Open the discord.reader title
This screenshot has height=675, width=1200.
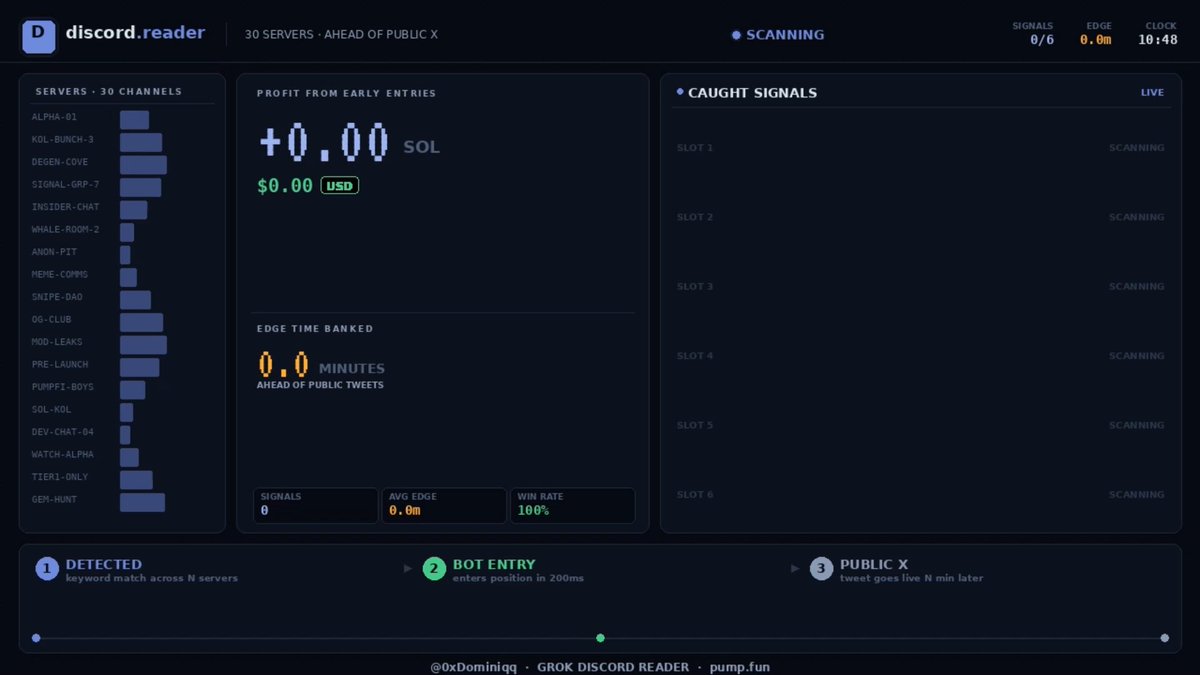[135, 33]
